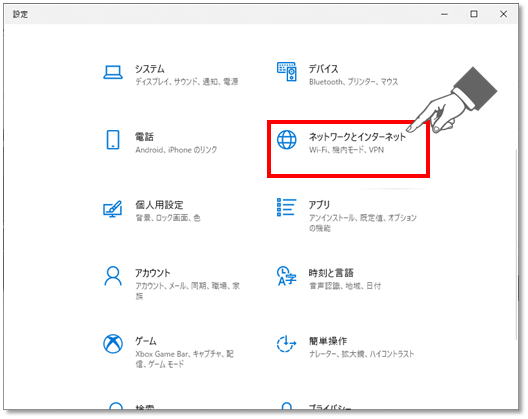528x419 pixels.
Task: Open the Network and Internet globe icon
Action: tap(287, 140)
